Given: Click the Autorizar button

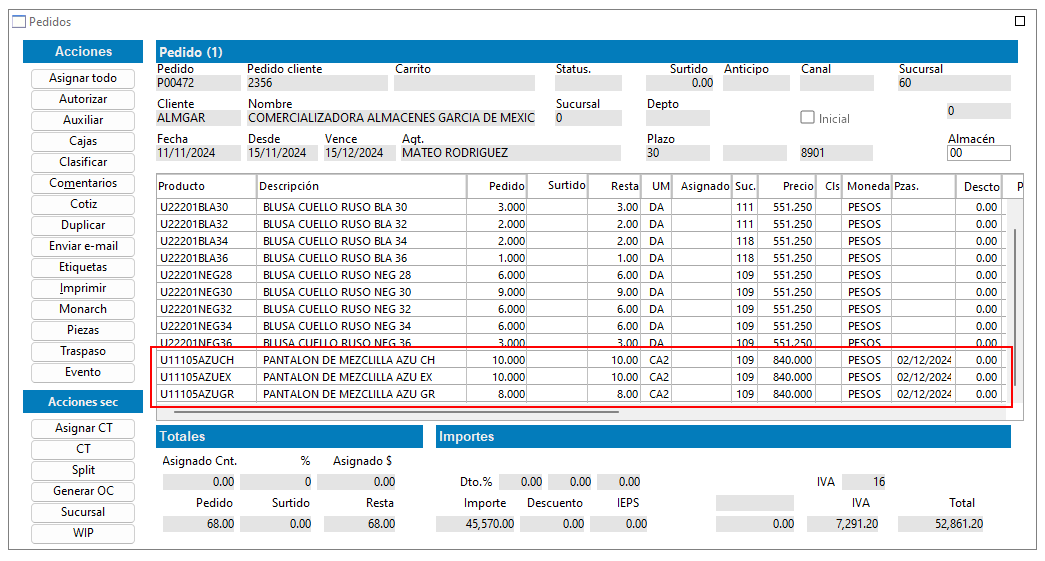Looking at the screenshot, I should point(83,99).
